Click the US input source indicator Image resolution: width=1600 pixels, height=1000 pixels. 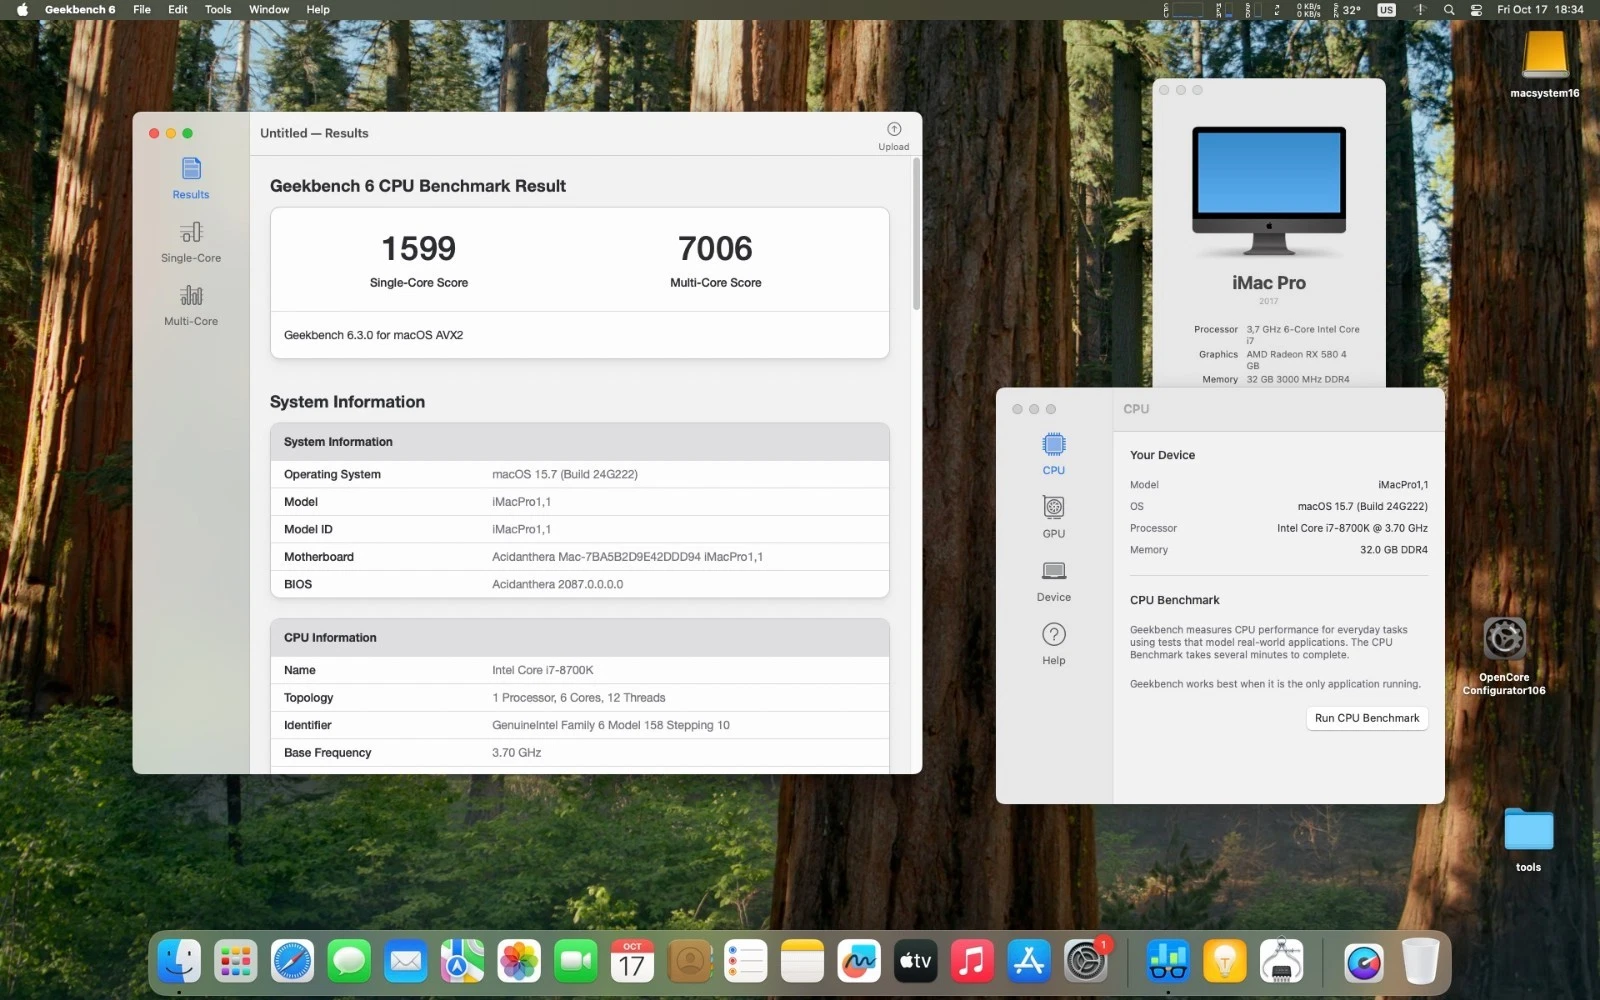[1386, 9]
